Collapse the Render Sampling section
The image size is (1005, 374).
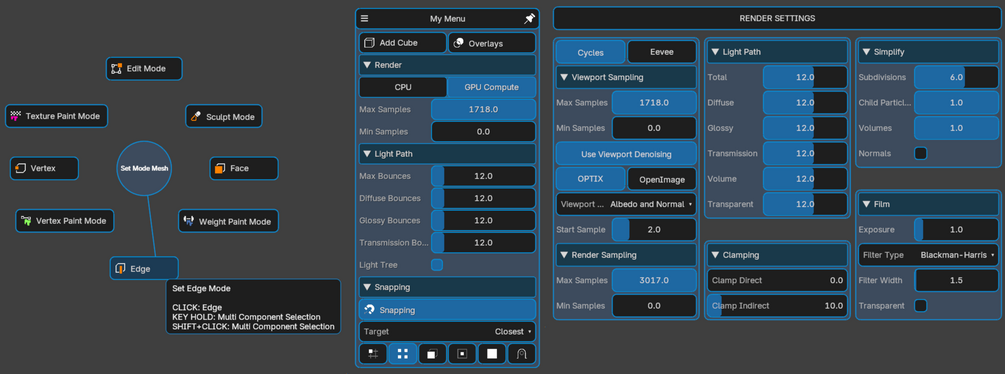tap(626, 255)
